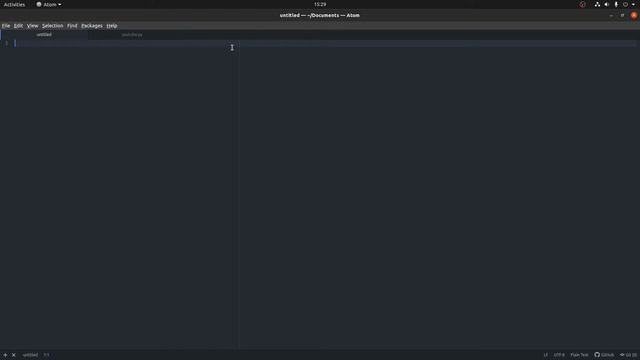Open the Atom application menu in top bar
Viewport: 640px width, 360px height.
(x=49, y=4)
